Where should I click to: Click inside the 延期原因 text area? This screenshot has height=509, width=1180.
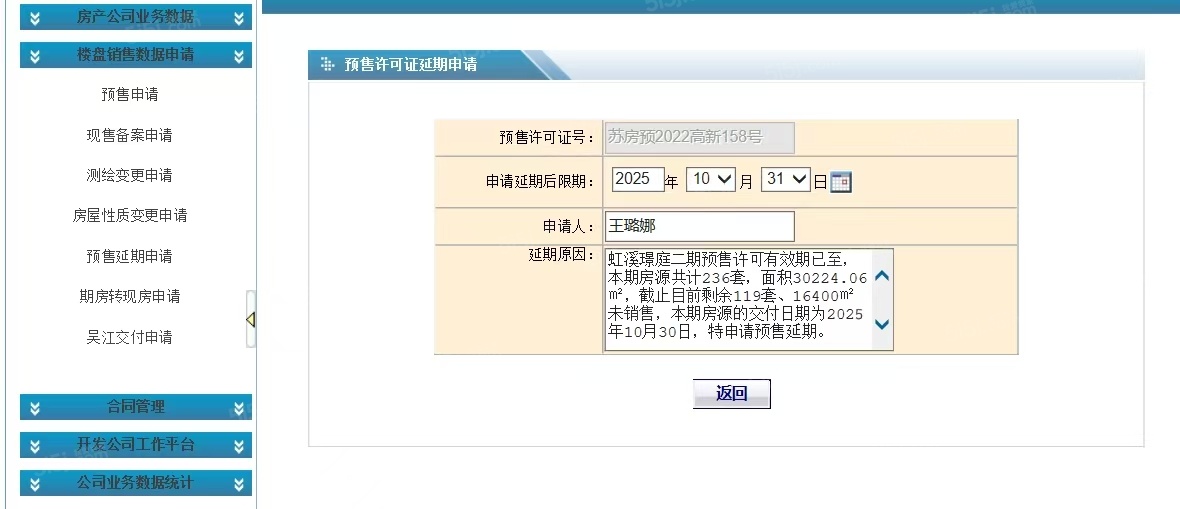(x=749, y=300)
